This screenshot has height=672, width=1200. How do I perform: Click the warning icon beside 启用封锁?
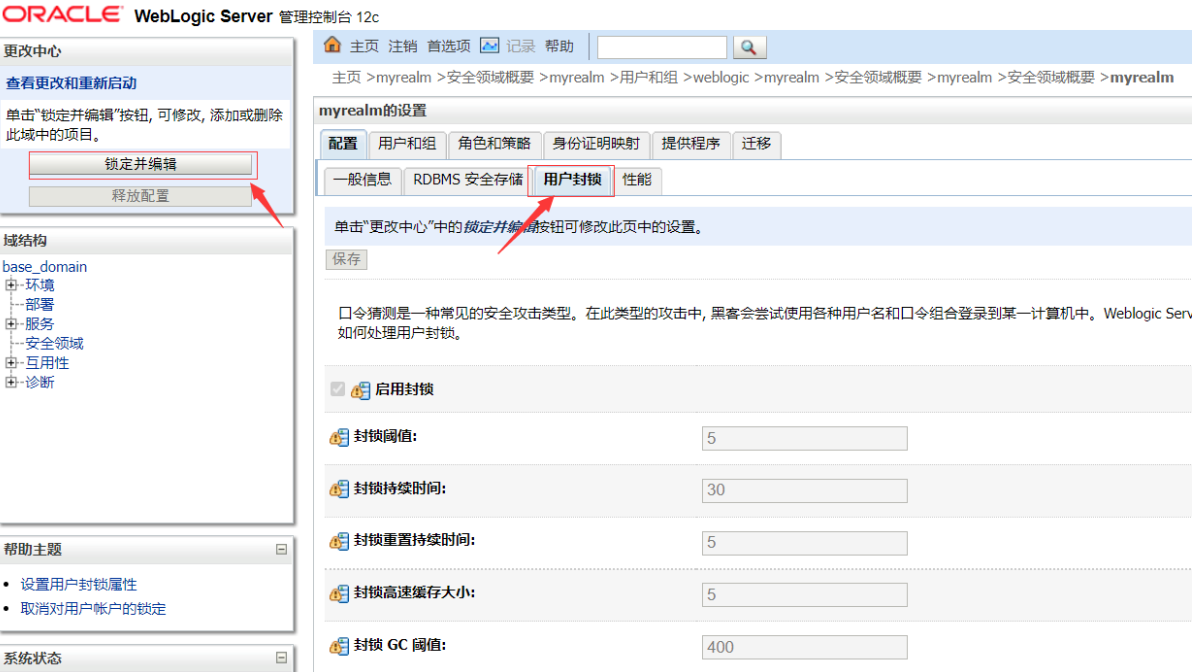tap(360, 390)
